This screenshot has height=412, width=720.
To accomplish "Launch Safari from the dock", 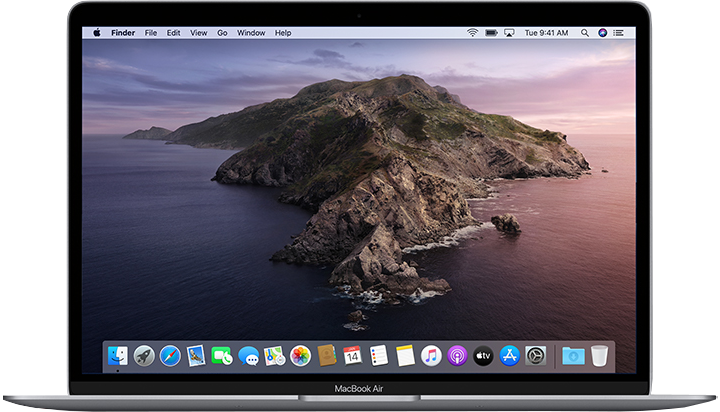I will 170,356.
